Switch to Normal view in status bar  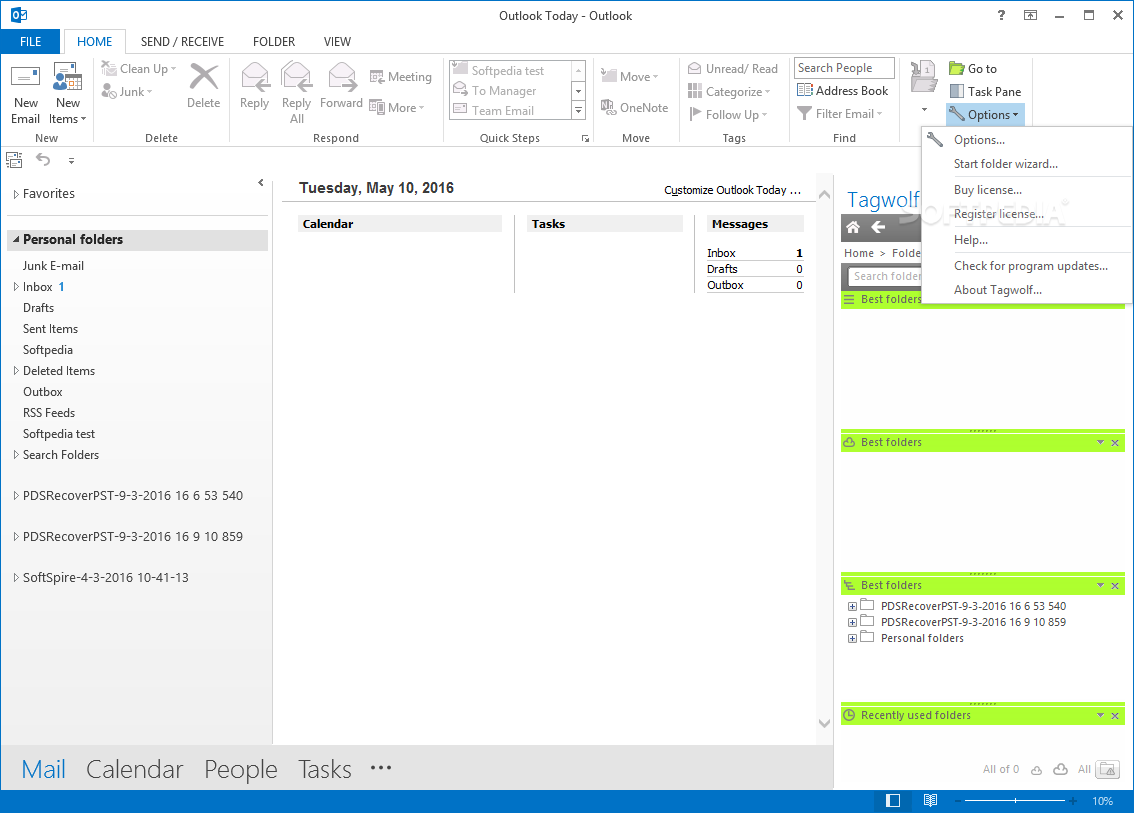point(893,801)
